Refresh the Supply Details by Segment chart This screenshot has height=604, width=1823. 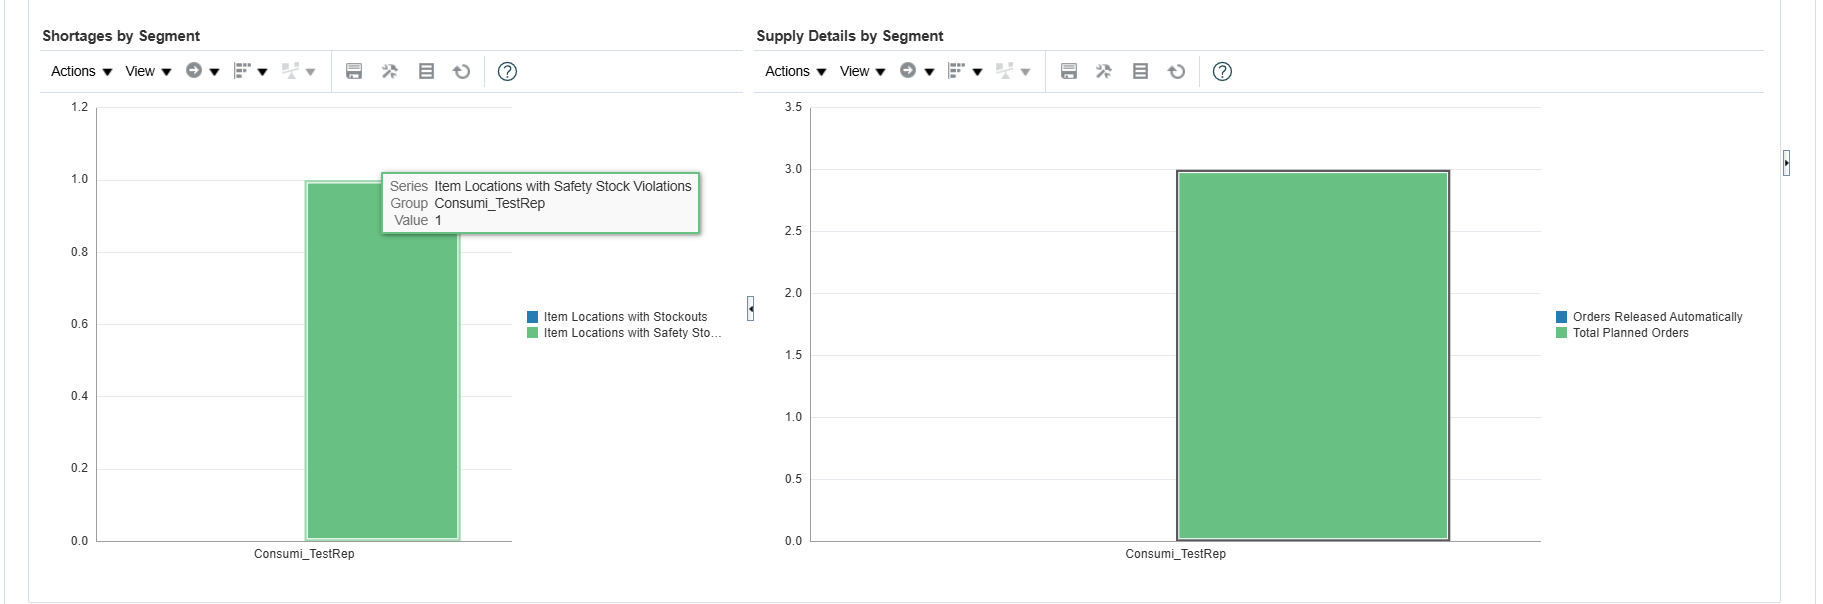[x=1176, y=71]
